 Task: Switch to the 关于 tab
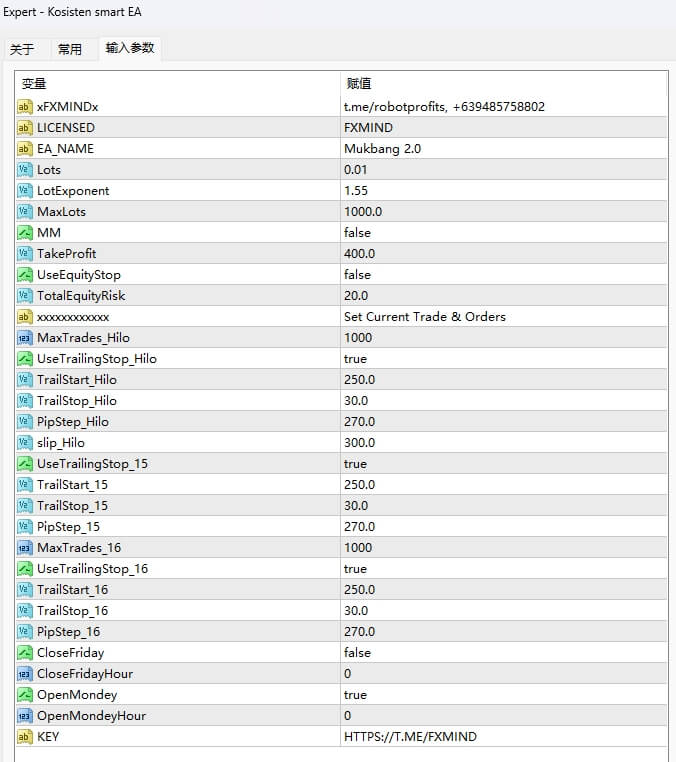point(22,49)
